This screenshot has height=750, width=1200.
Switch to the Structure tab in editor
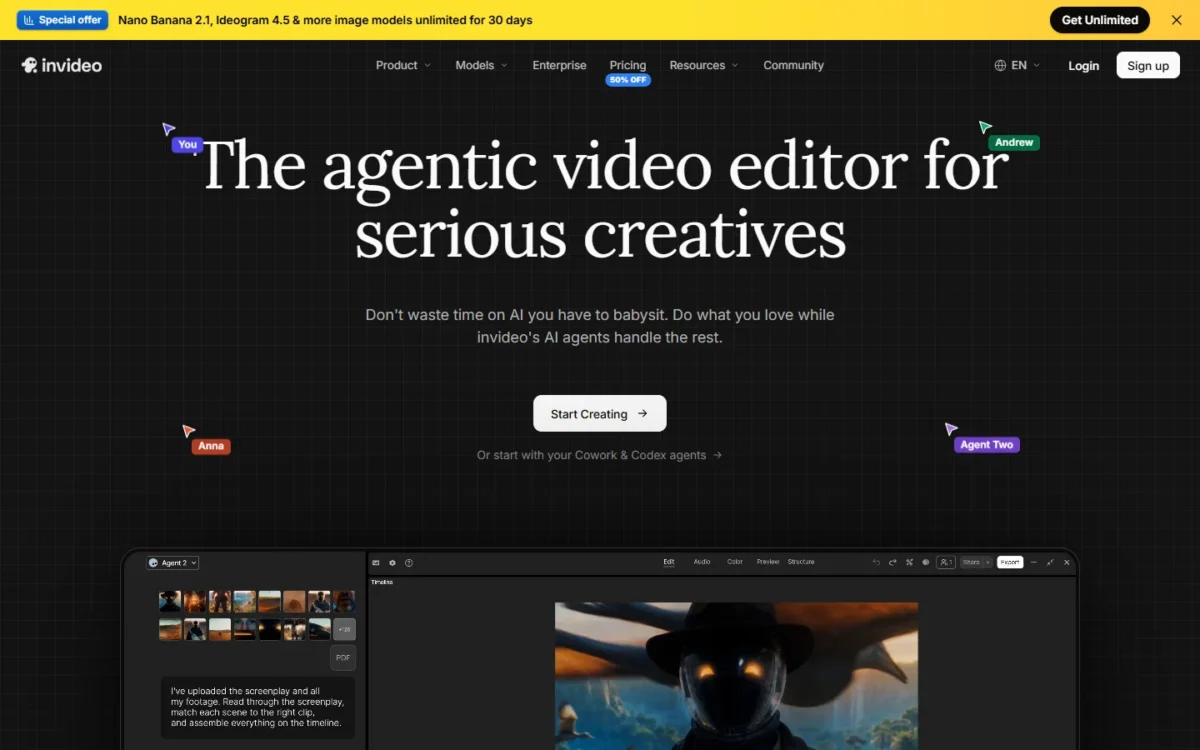pyautogui.click(x=801, y=562)
